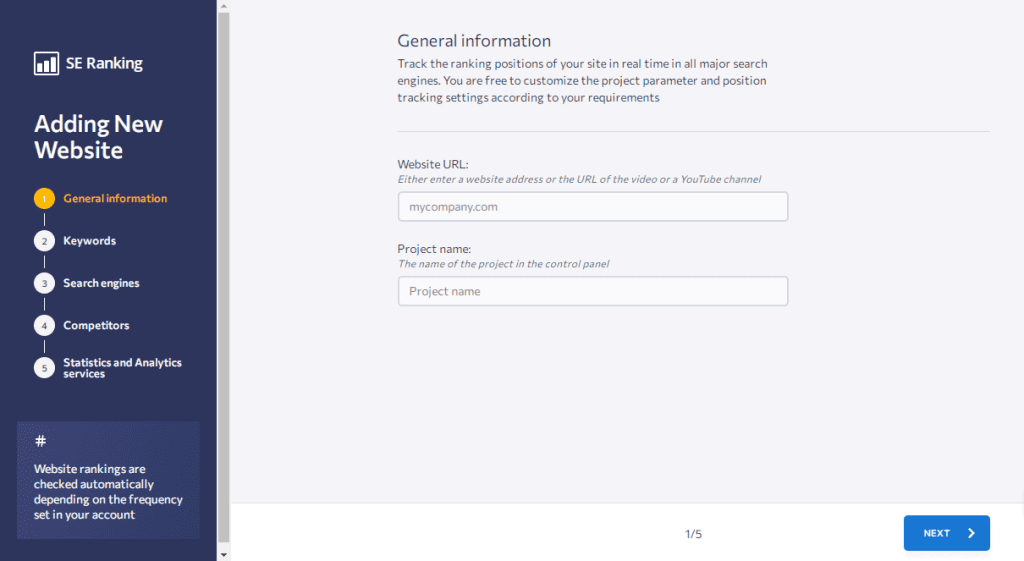Image resolution: width=1024 pixels, height=561 pixels.
Task: Click the website rankings tip text
Action: click(108, 492)
